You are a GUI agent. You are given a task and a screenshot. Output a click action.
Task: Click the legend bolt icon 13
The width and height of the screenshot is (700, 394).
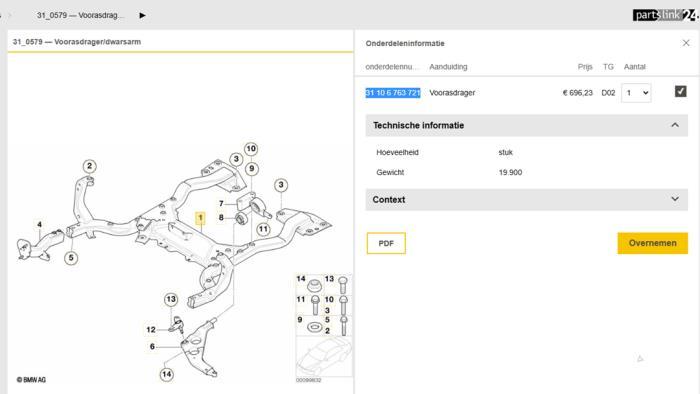point(343,285)
